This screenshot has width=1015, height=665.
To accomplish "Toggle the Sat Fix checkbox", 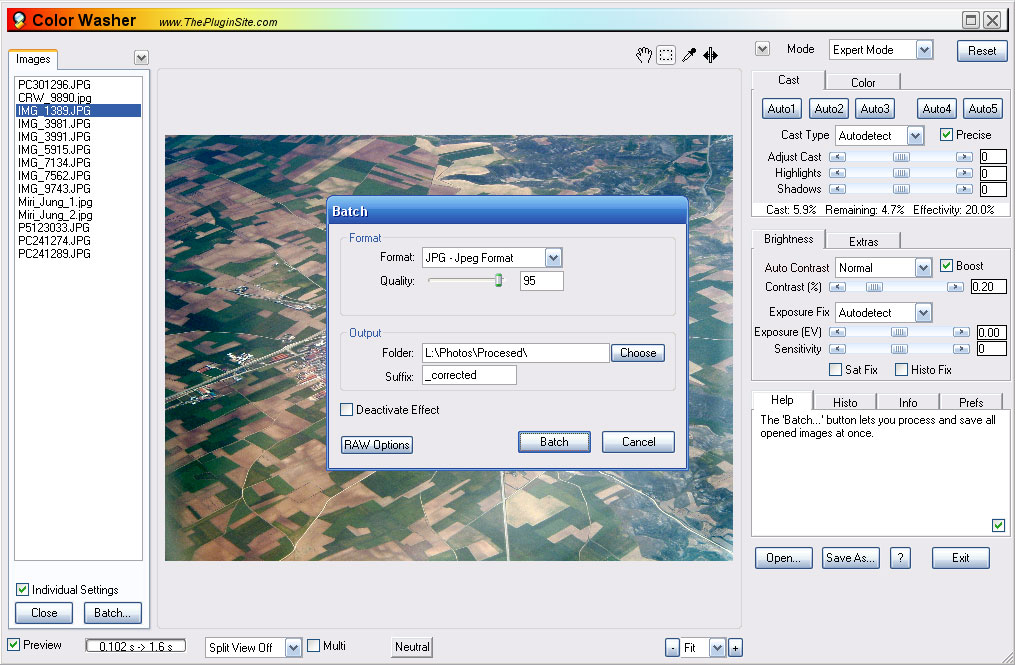I will 836,370.
